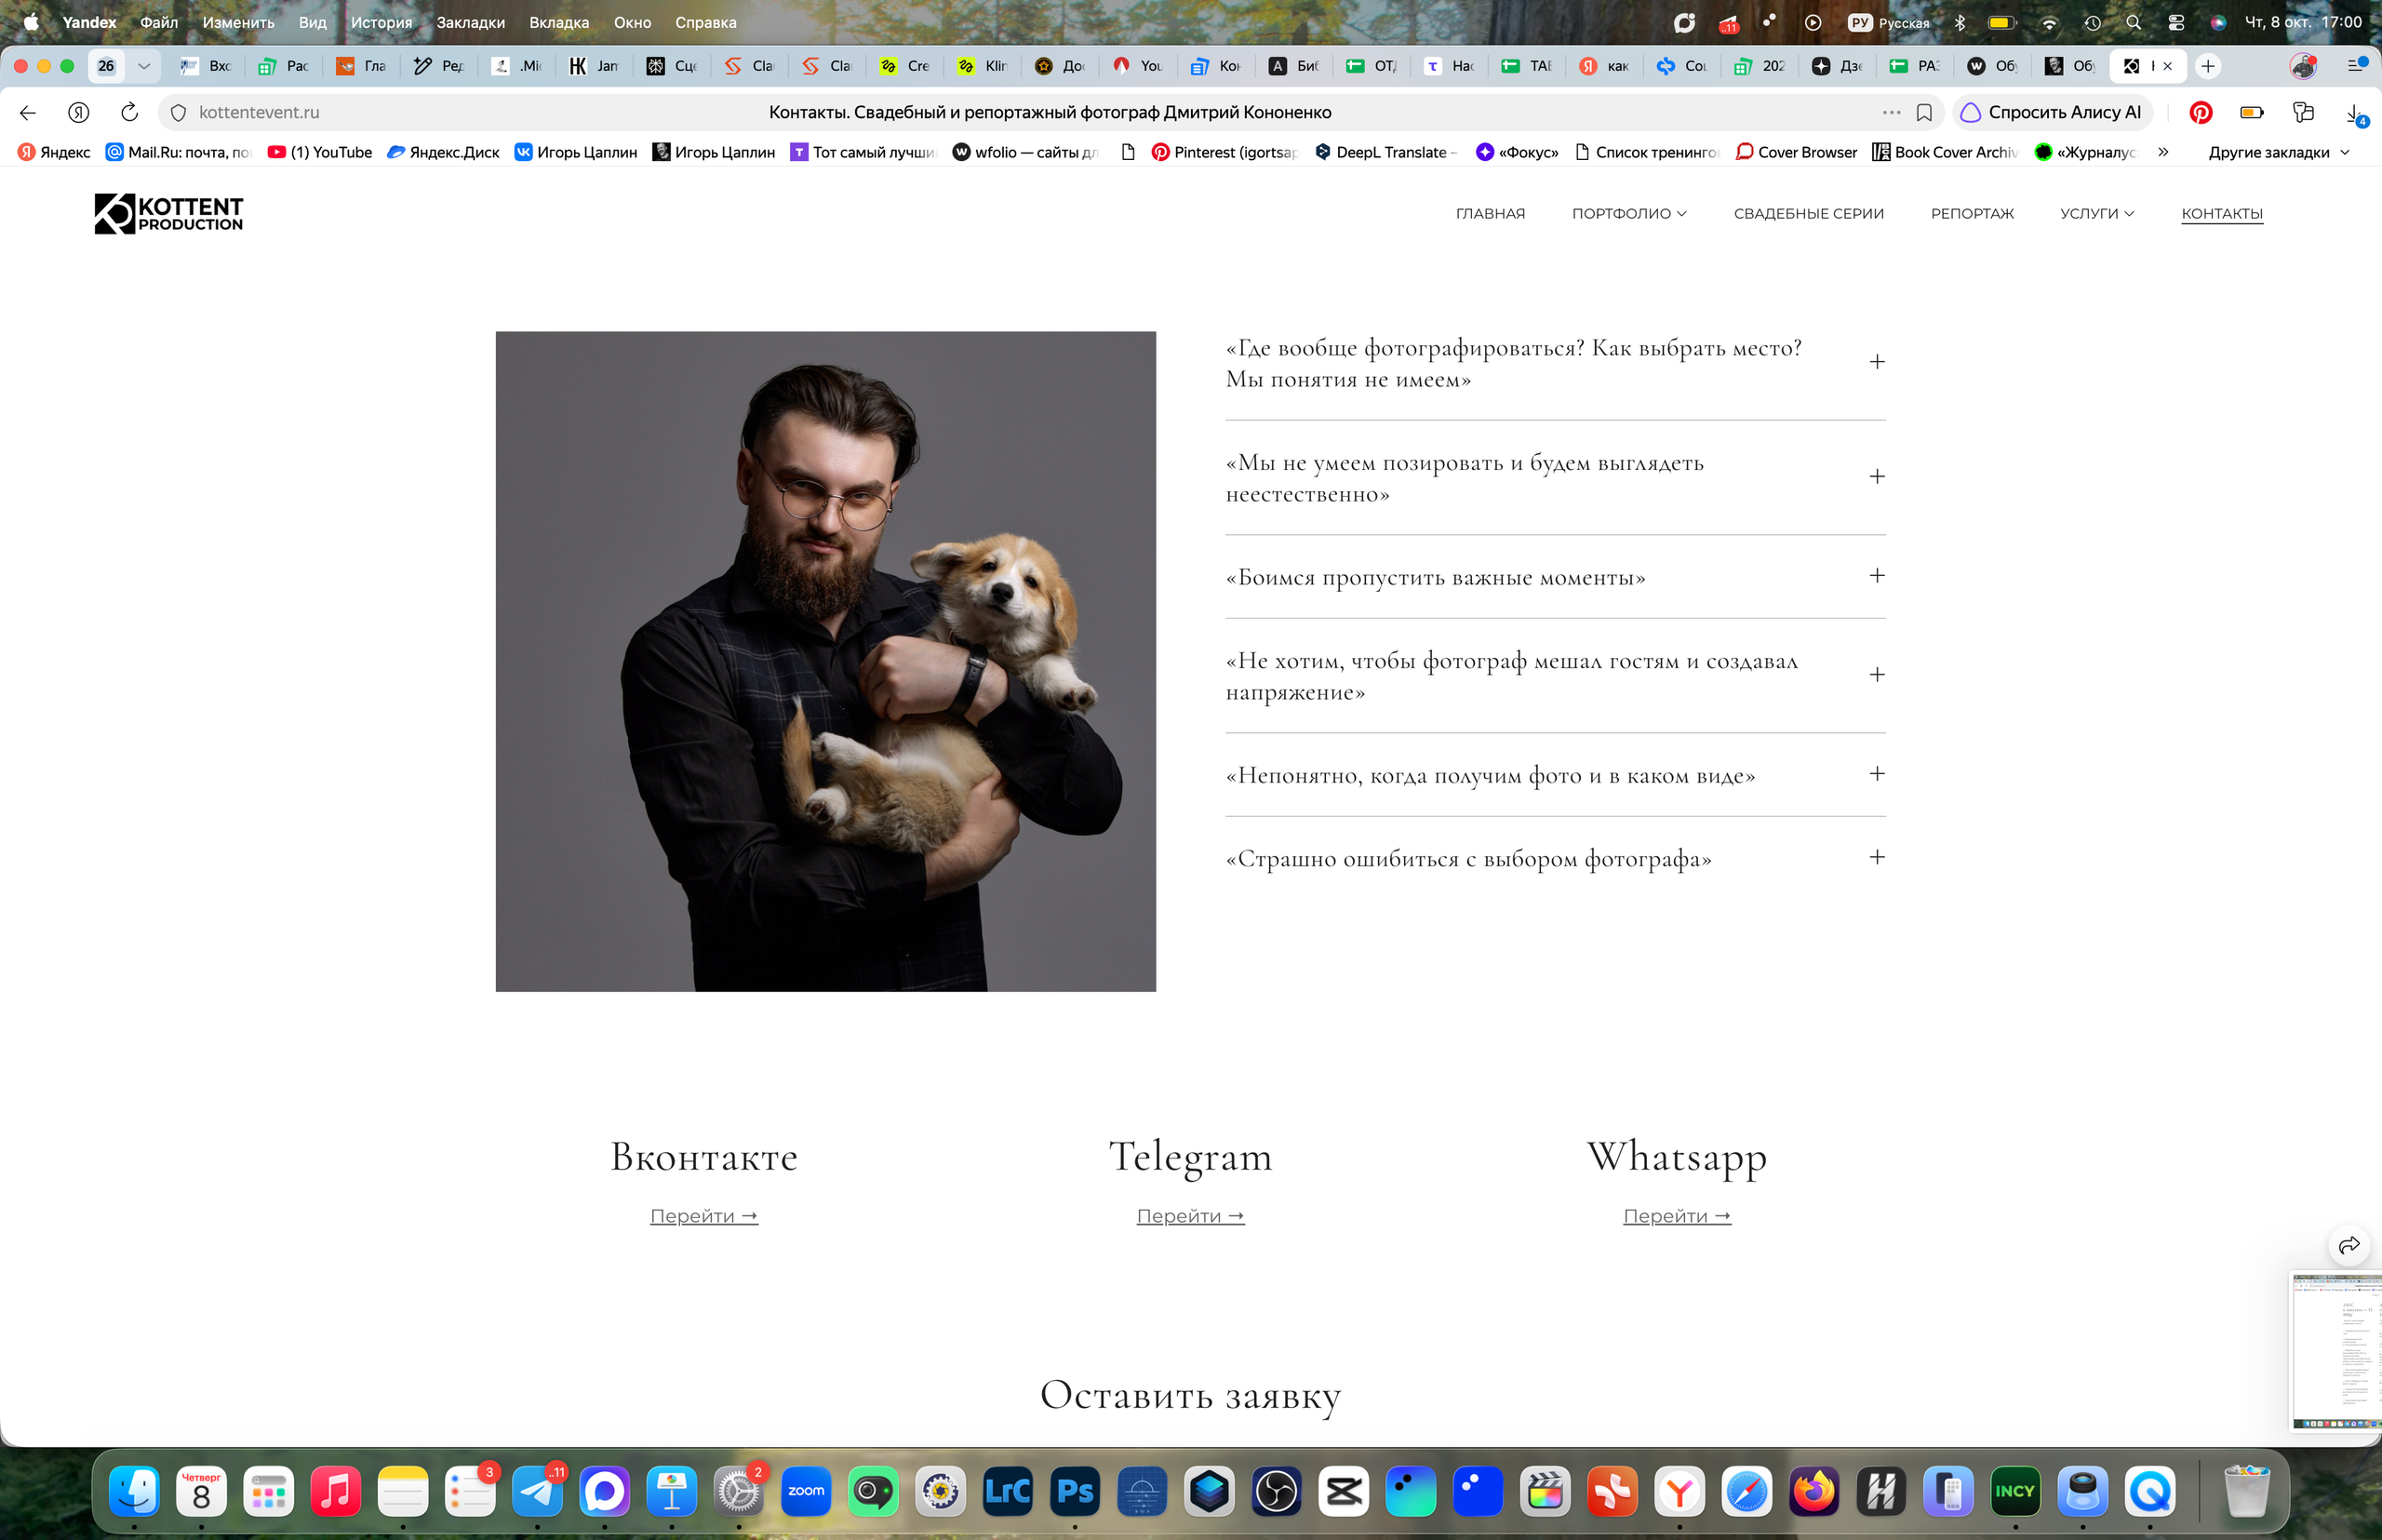Open Spotlight search in the menu bar
The image size is (2382, 1540).
pos(2133,22)
